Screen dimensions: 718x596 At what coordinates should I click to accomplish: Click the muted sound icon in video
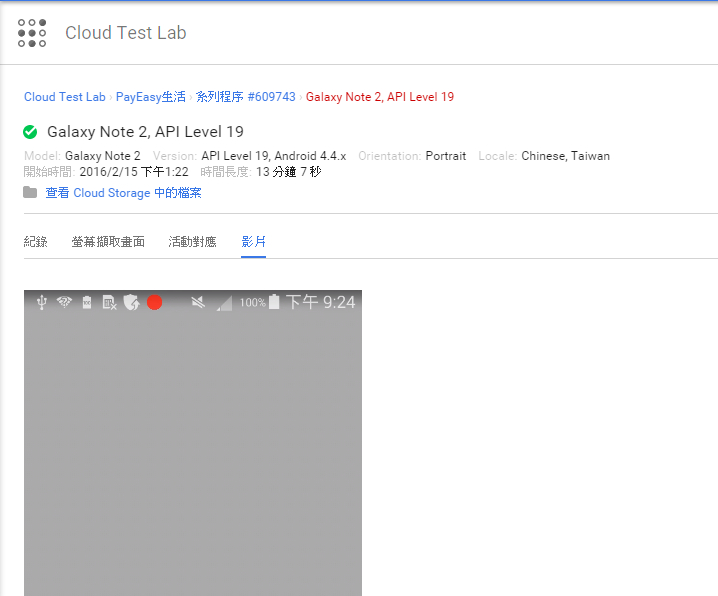(x=198, y=303)
